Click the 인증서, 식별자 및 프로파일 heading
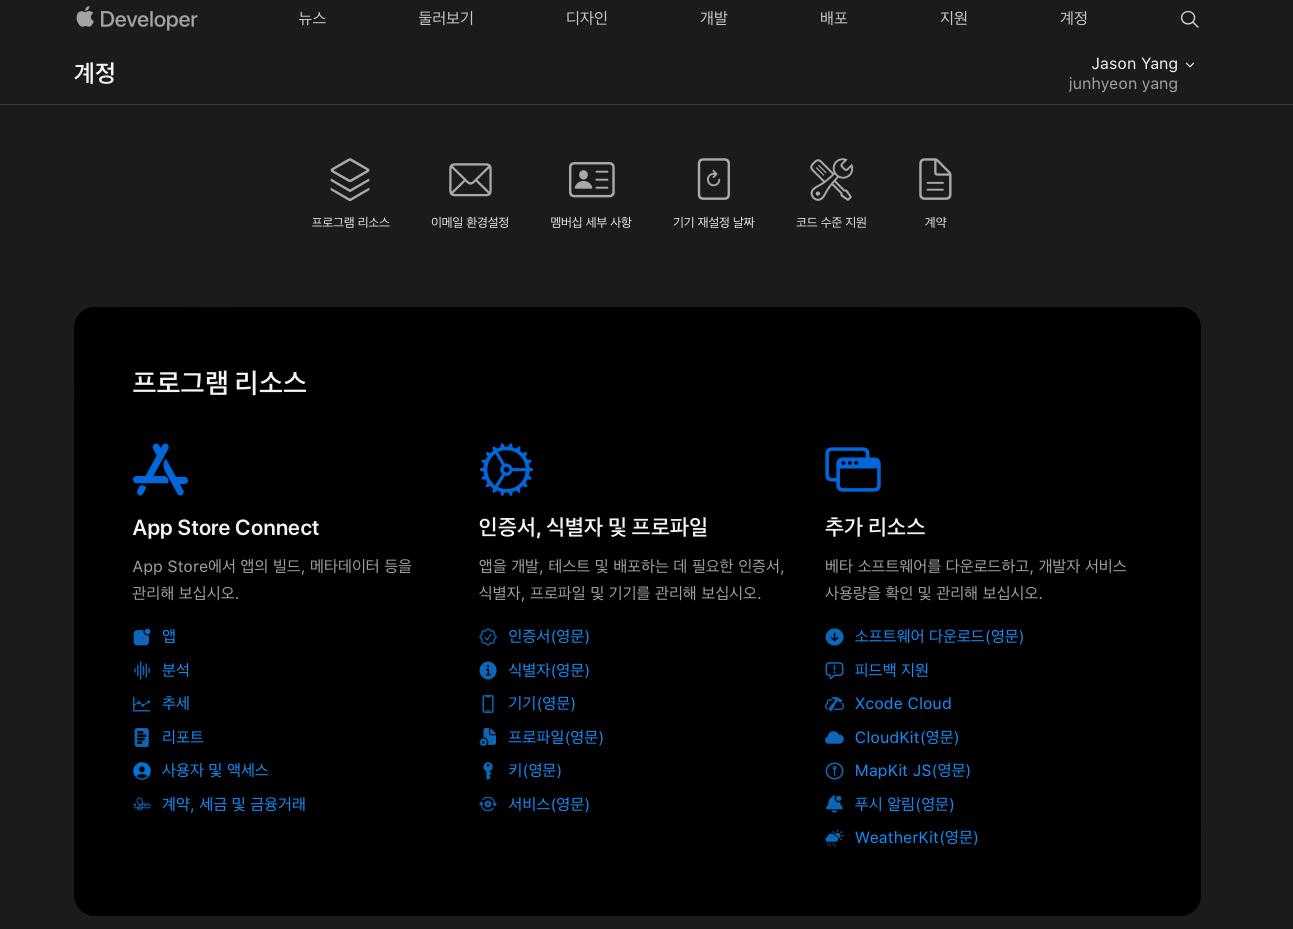 coord(593,527)
